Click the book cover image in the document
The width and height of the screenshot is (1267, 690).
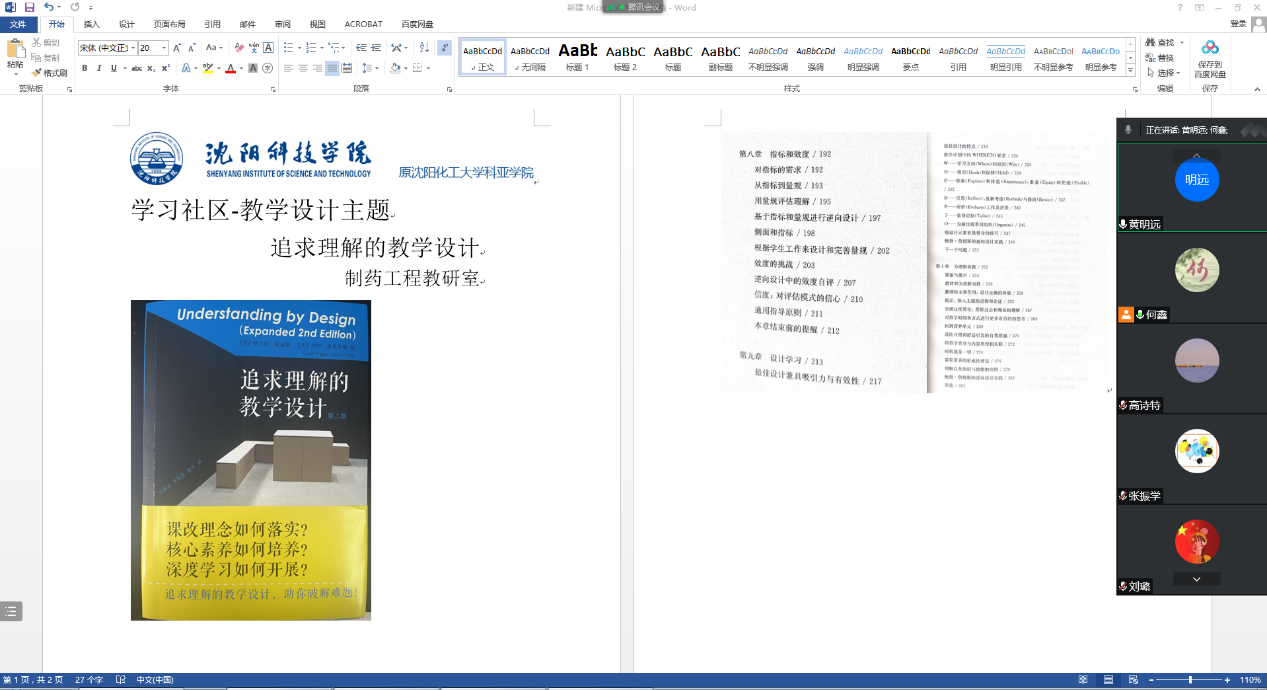(x=251, y=460)
